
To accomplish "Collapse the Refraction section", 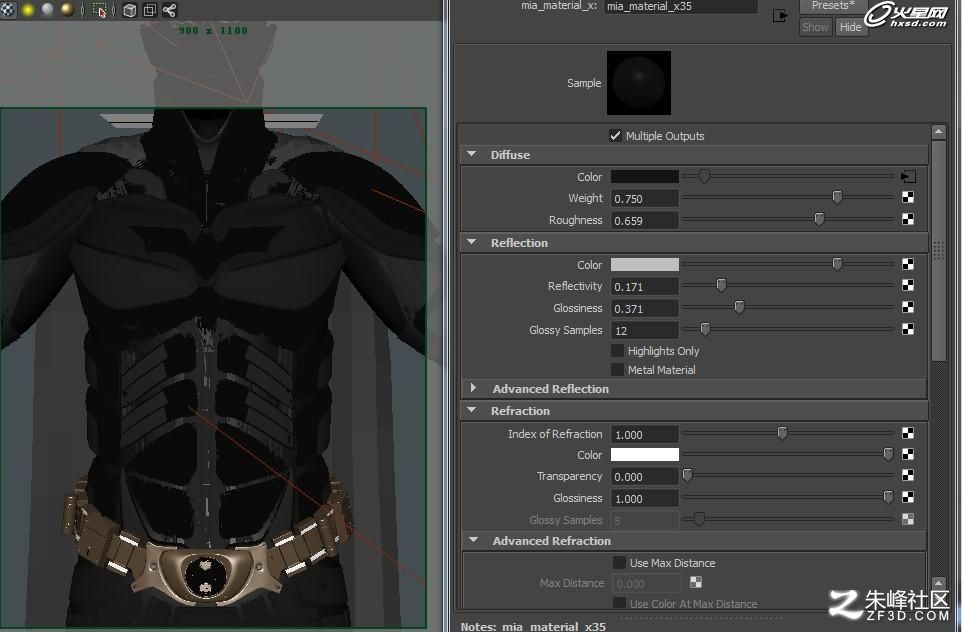I will pyautogui.click(x=472, y=410).
